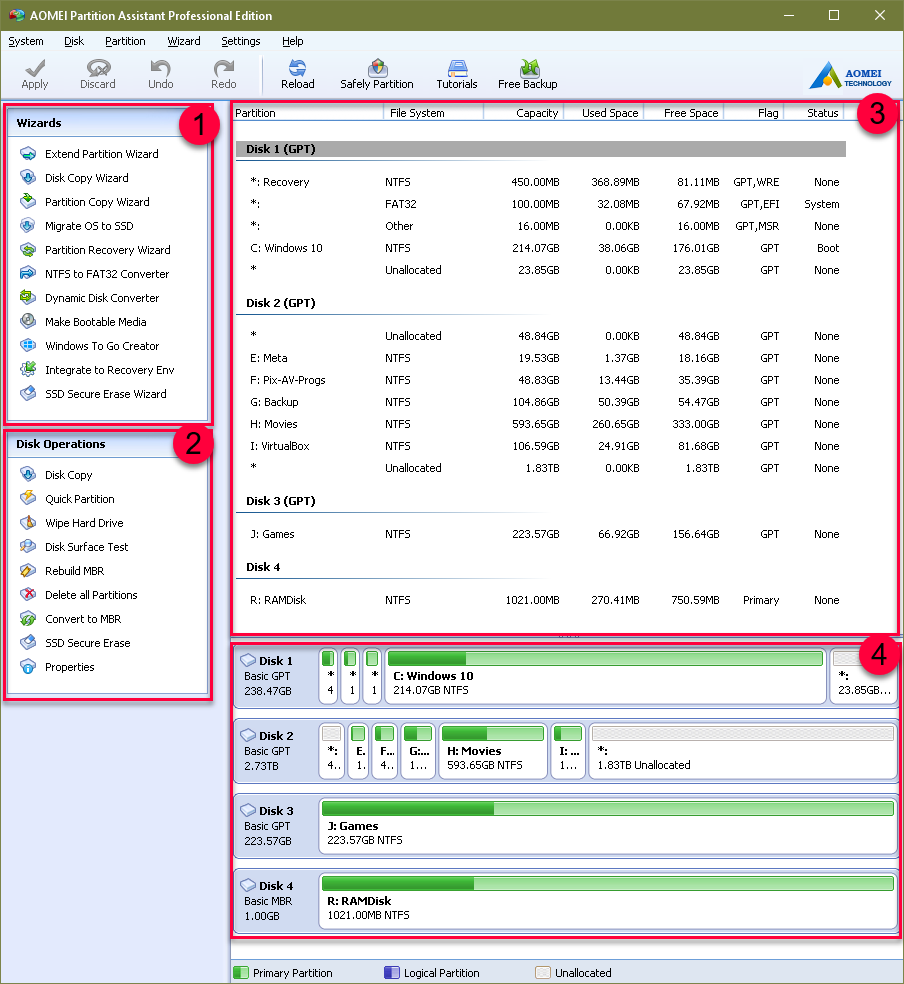The width and height of the screenshot is (904, 984).
Task: Click the Unallocated legend swatch
Action: click(543, 973)
